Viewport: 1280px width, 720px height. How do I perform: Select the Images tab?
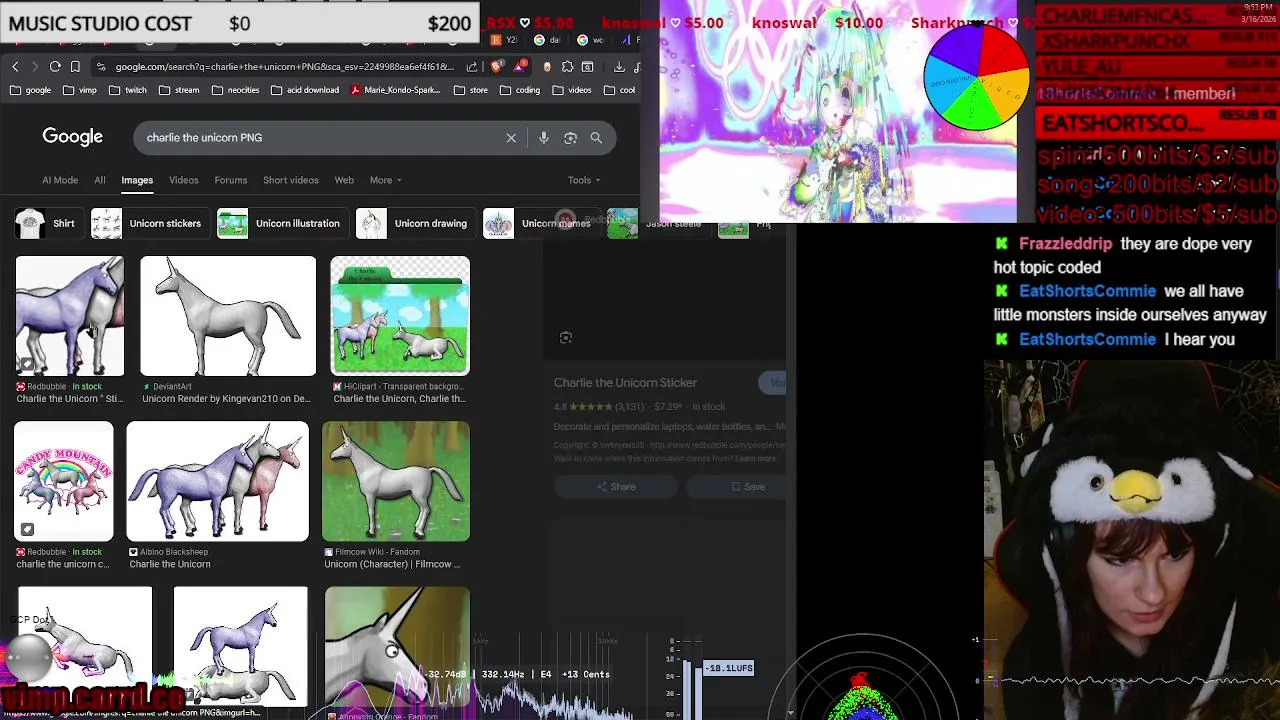[137, 180]
